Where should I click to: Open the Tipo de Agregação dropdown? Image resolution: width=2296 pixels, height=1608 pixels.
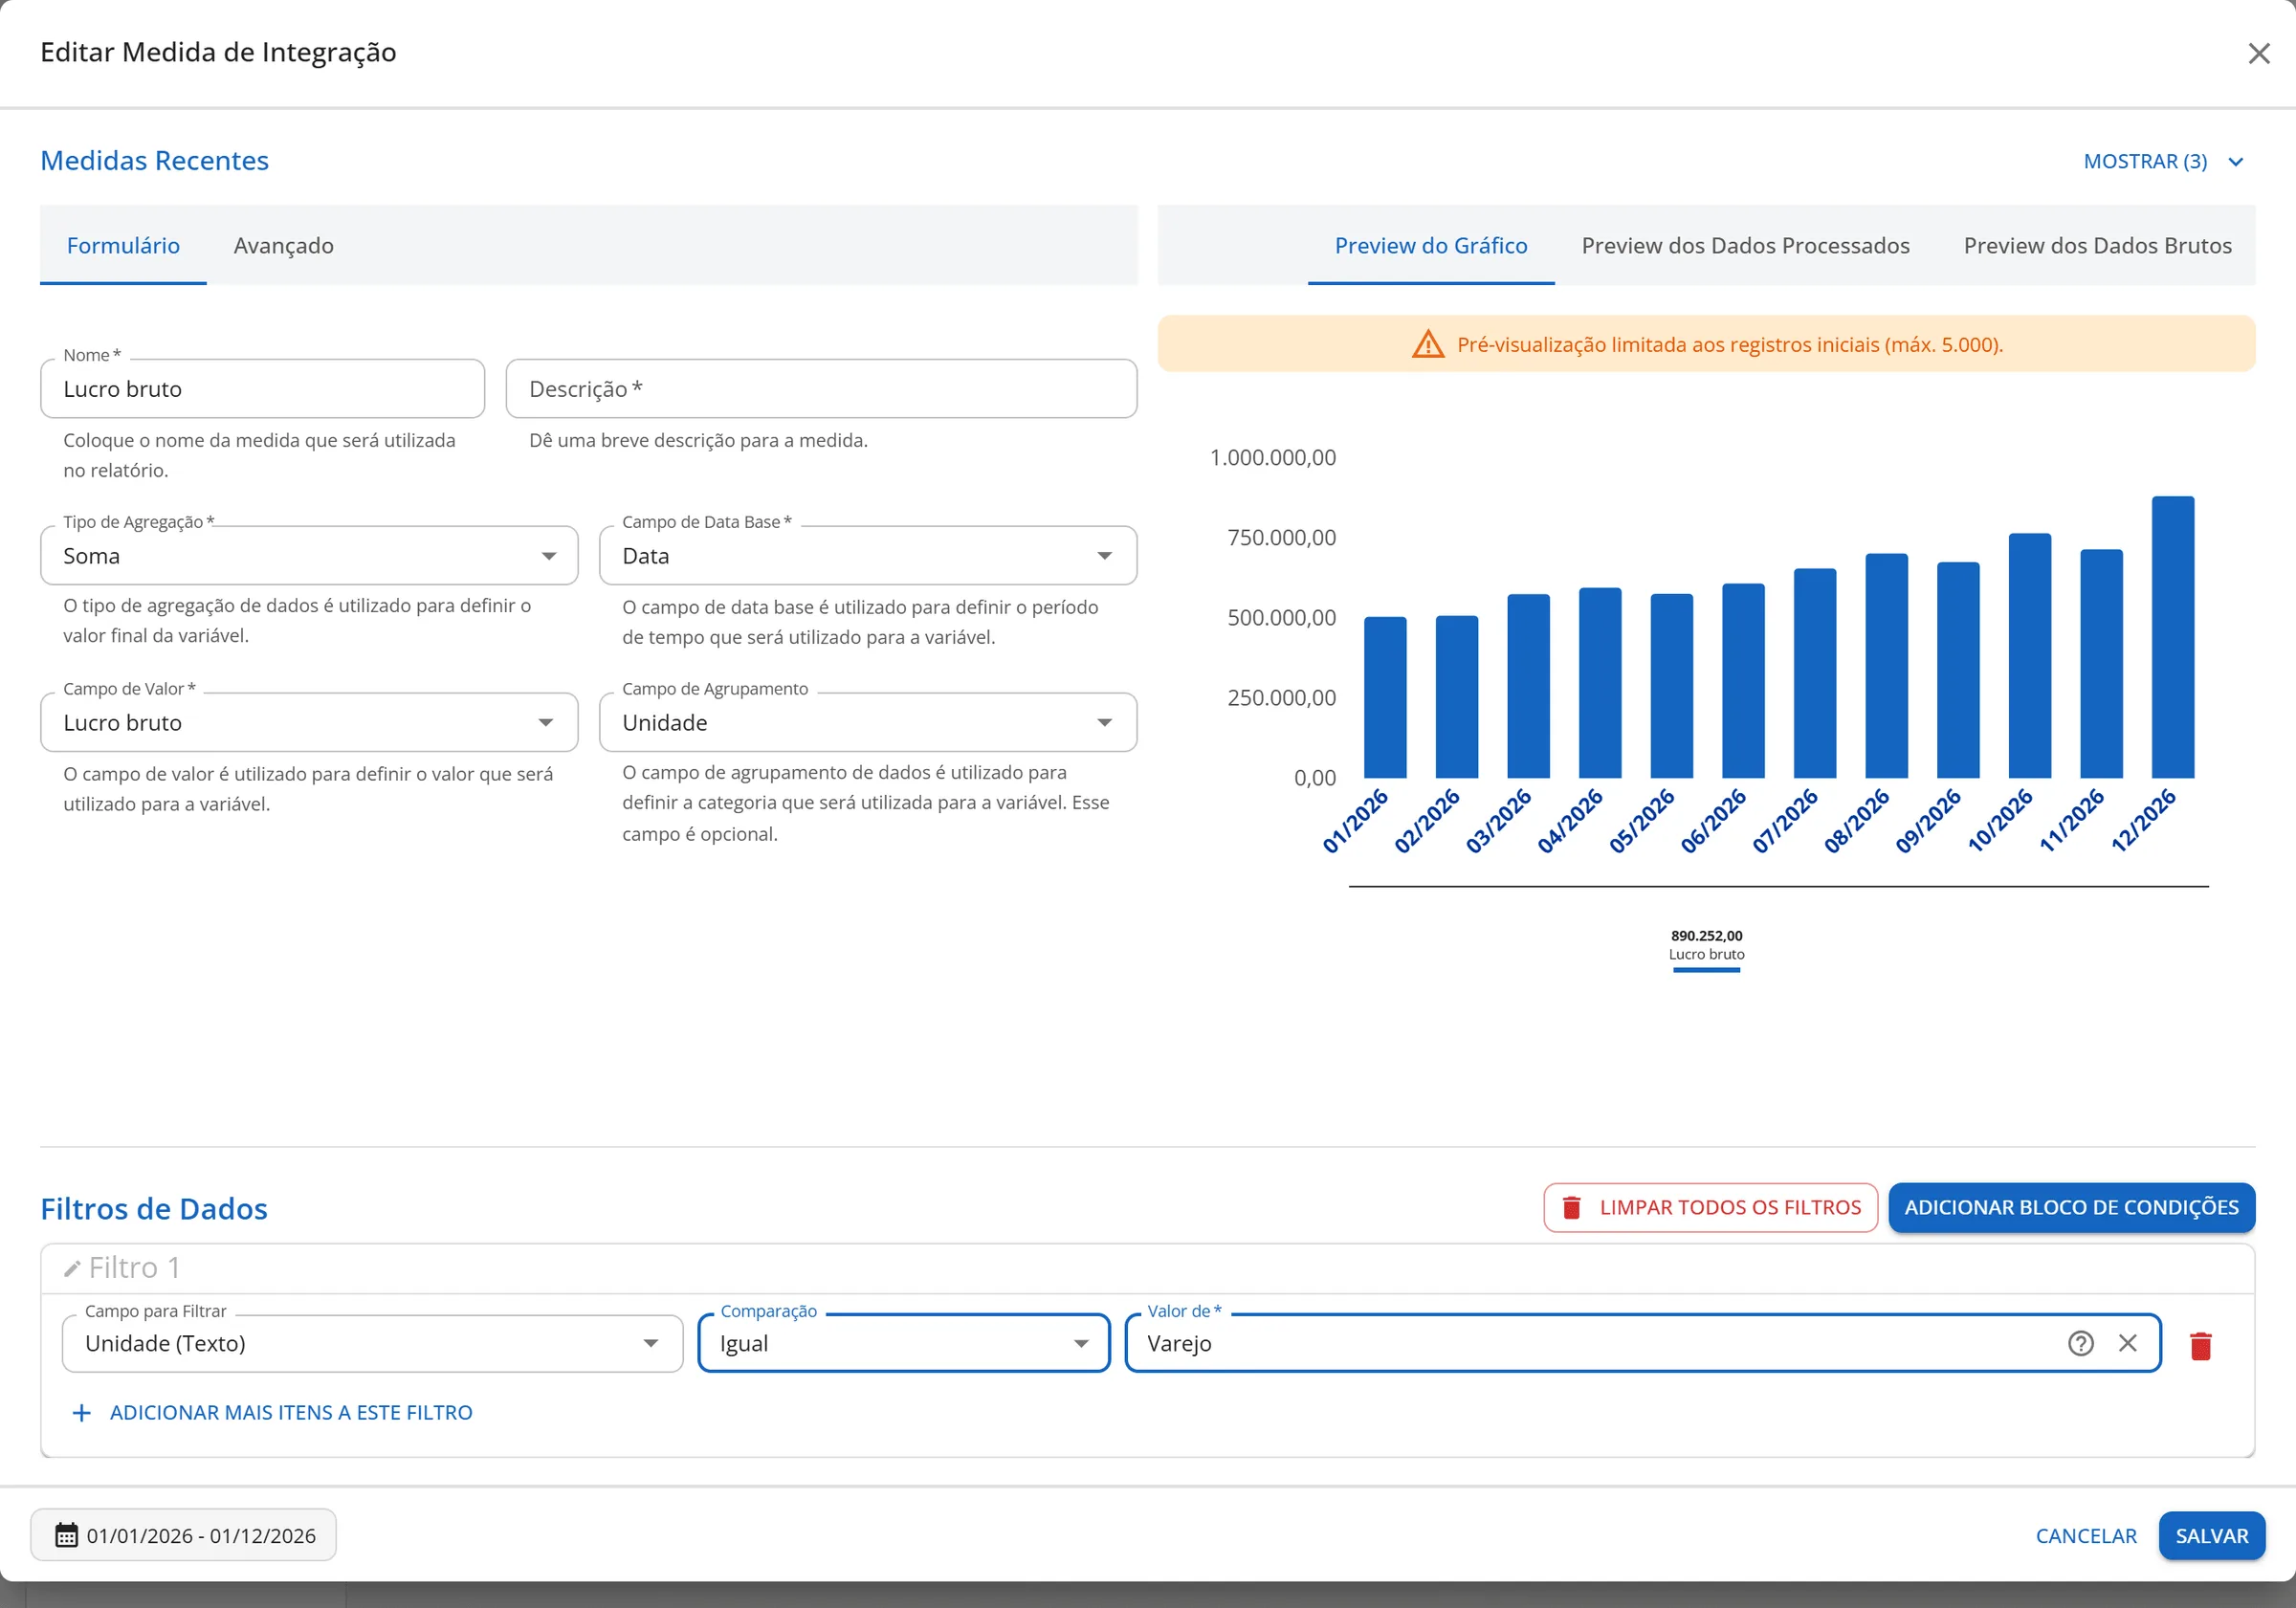tap(309, 555)
